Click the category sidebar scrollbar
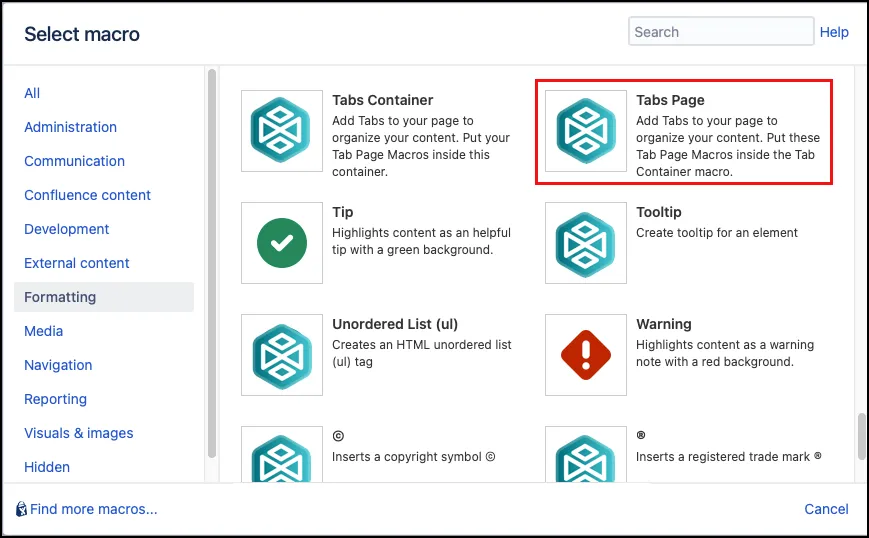This screenshot has height=538, width=869. [212, 263]
